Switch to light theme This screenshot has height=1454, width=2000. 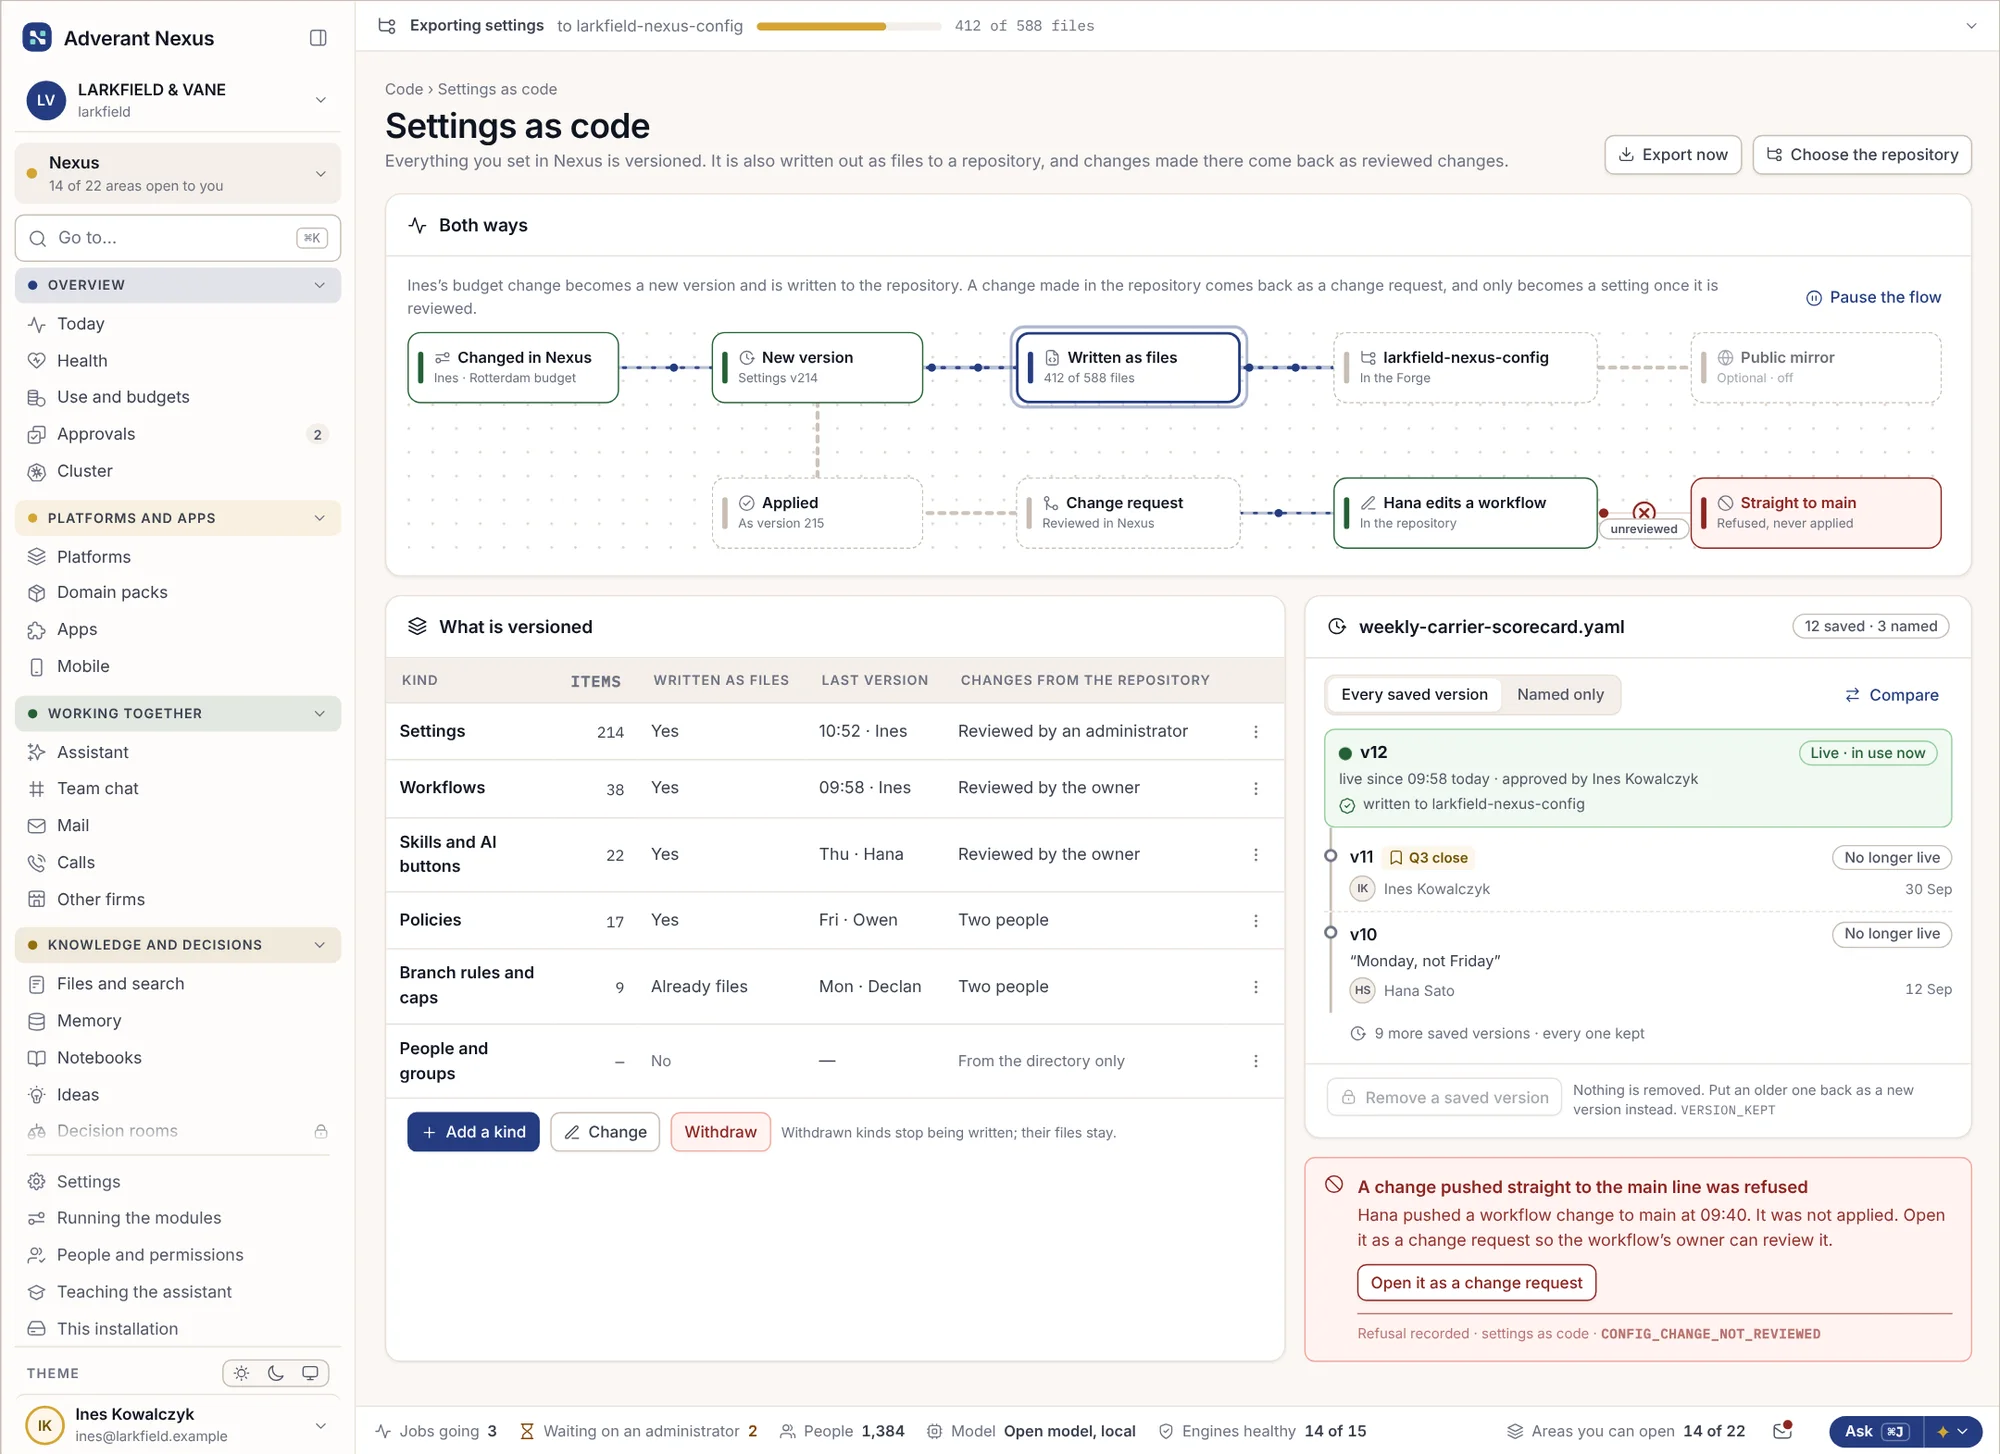coord(242,1373)
